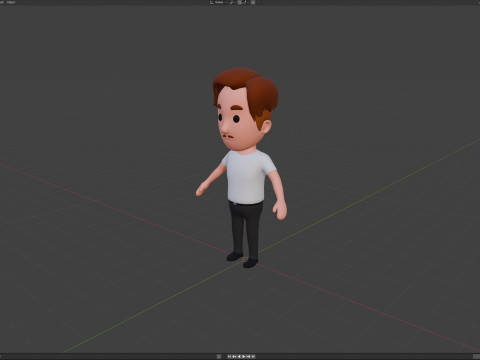480x360 pixels.
Task: Play the animation in reverse
Action: pyautogui.click(x=239, y=356)
